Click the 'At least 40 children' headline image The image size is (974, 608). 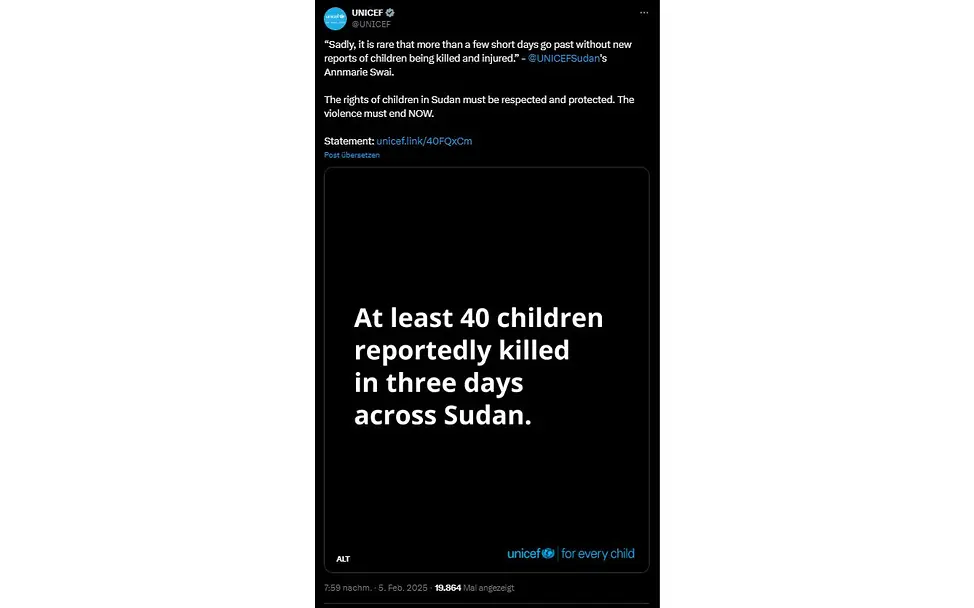click(x=477, y=317)
